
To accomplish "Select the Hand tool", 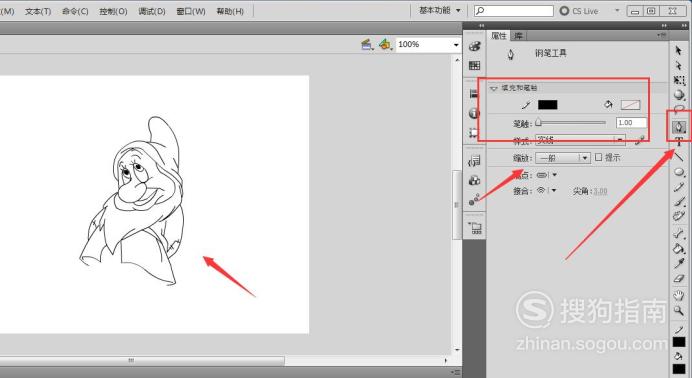I will [x=679, y=296].
